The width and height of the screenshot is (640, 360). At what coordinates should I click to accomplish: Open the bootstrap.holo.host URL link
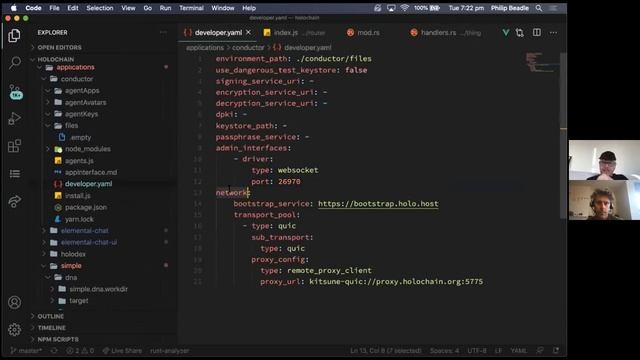[378, 204]
